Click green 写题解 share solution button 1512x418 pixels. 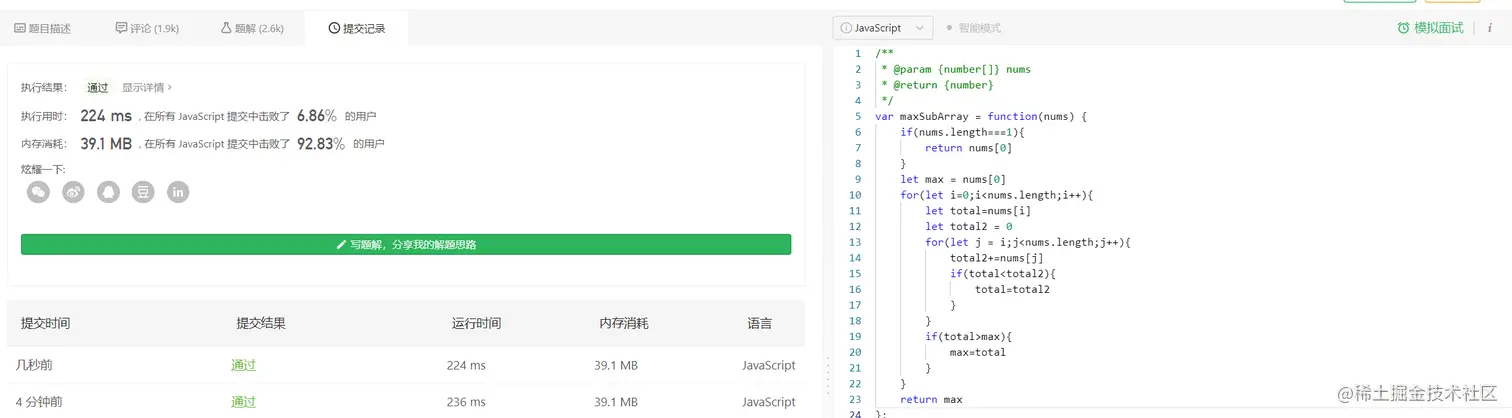coord(406,244)
